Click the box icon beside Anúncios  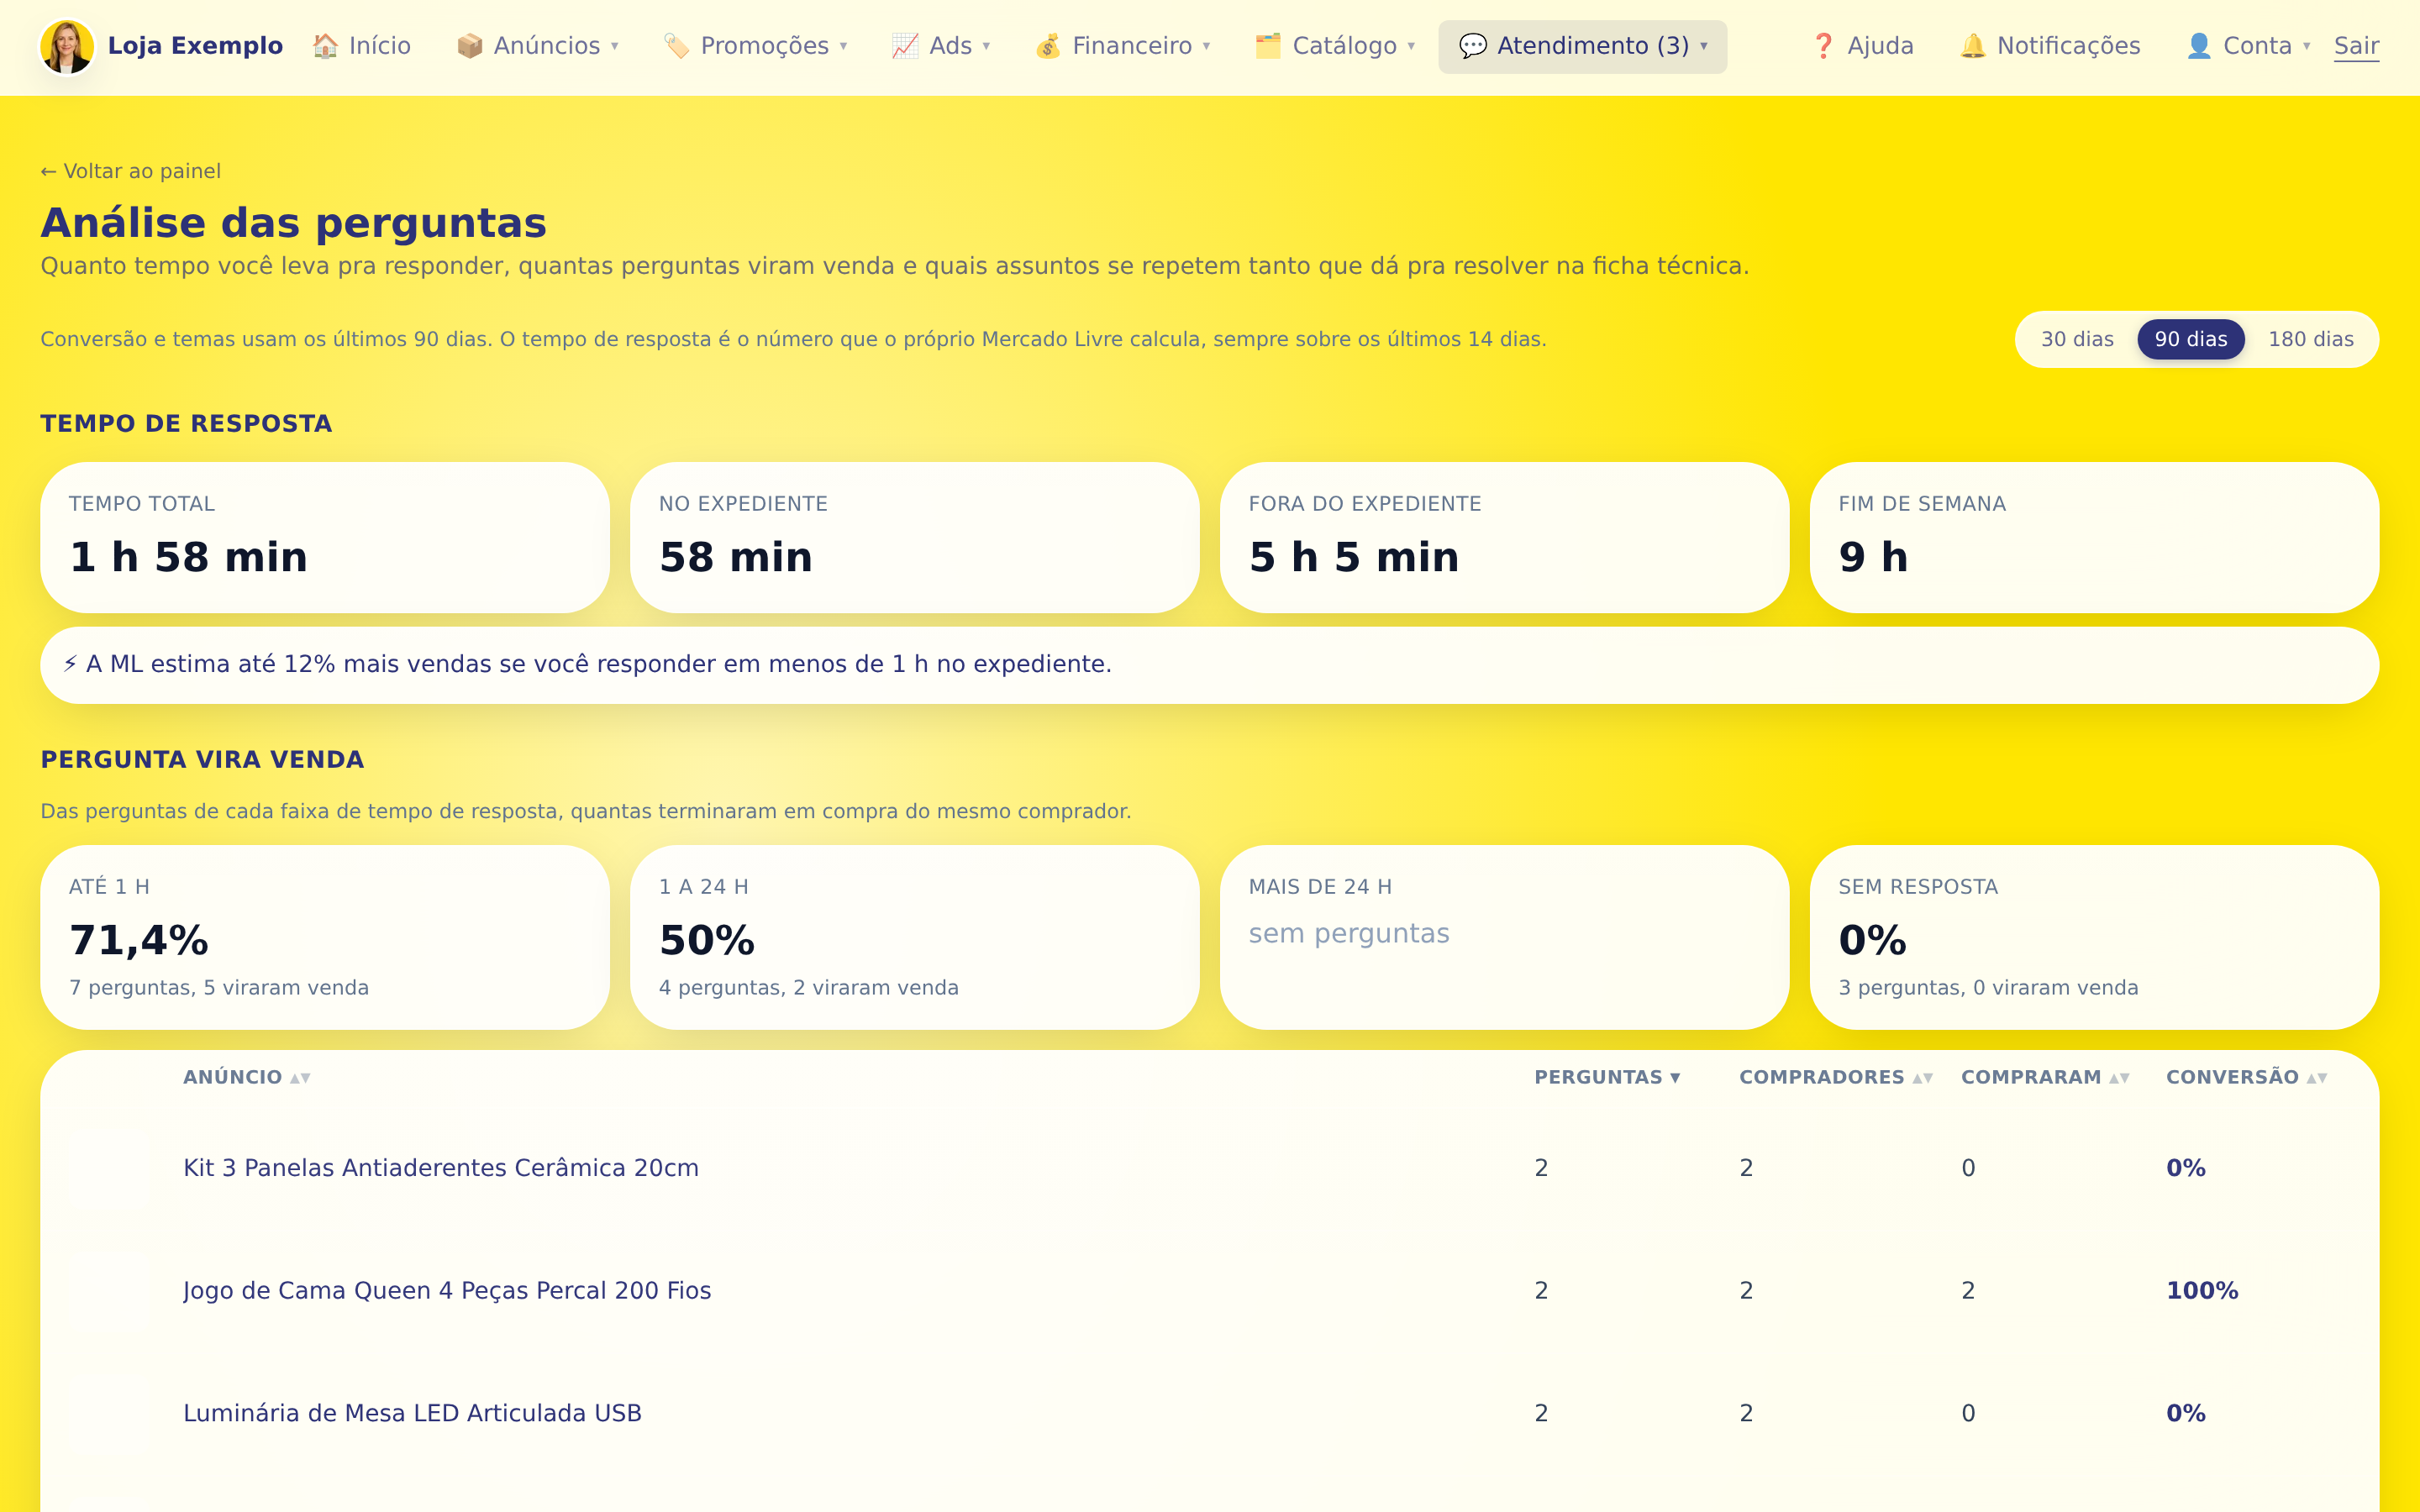(469, 46)
